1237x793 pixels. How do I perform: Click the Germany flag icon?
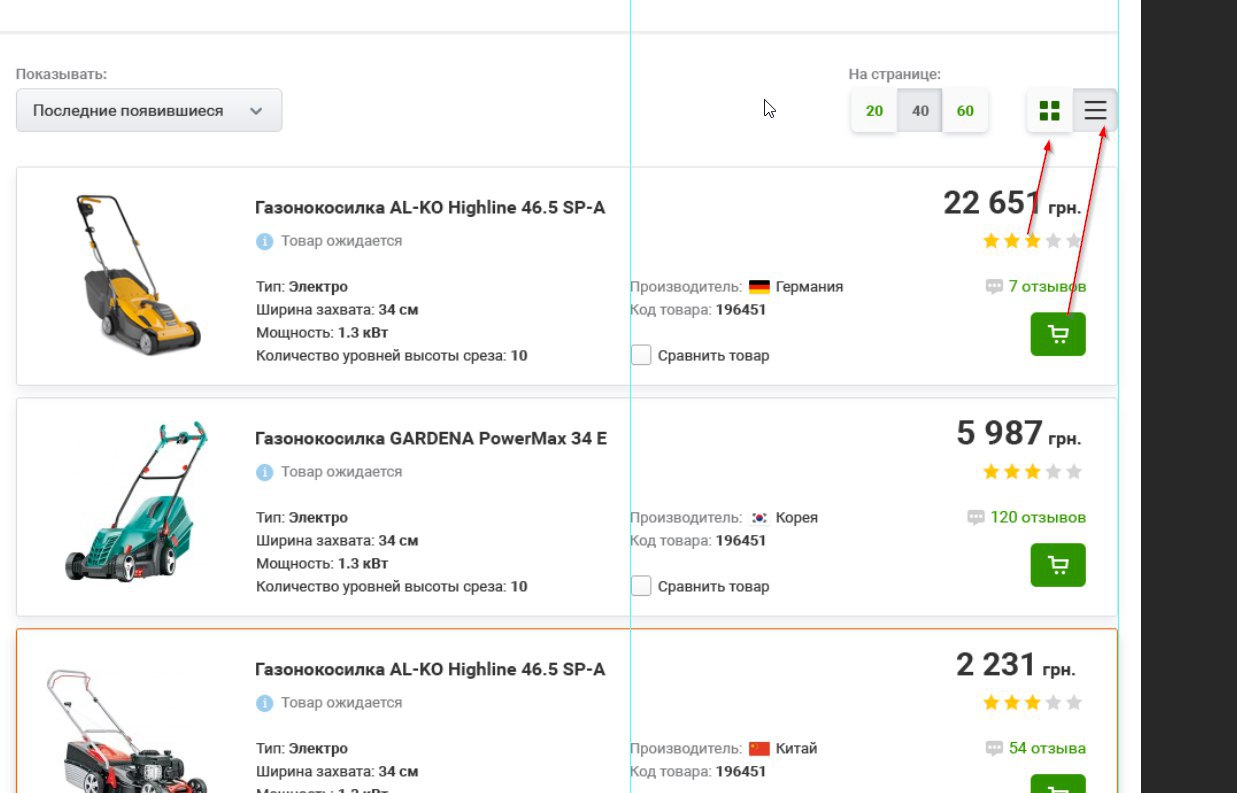coord(759,287)
